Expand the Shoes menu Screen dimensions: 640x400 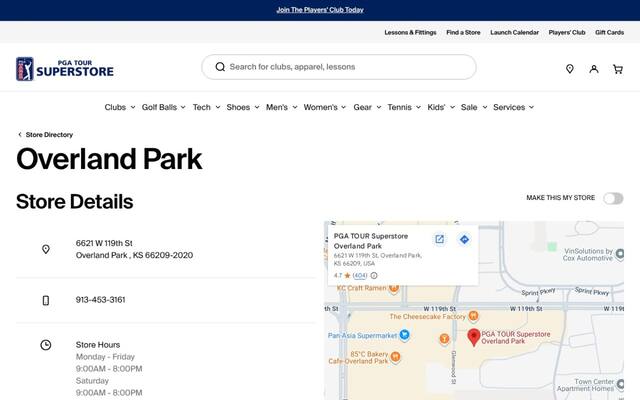click(x=243, y=107)
